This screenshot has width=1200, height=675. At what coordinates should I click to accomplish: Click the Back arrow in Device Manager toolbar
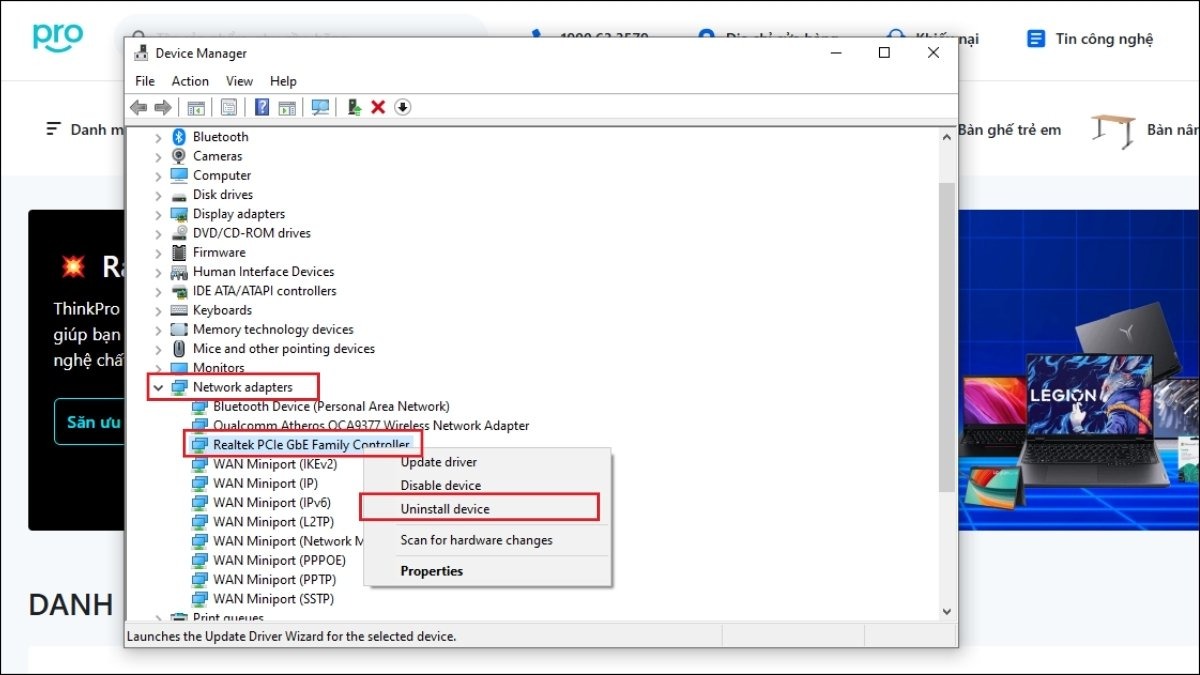[x=138, y=107]
